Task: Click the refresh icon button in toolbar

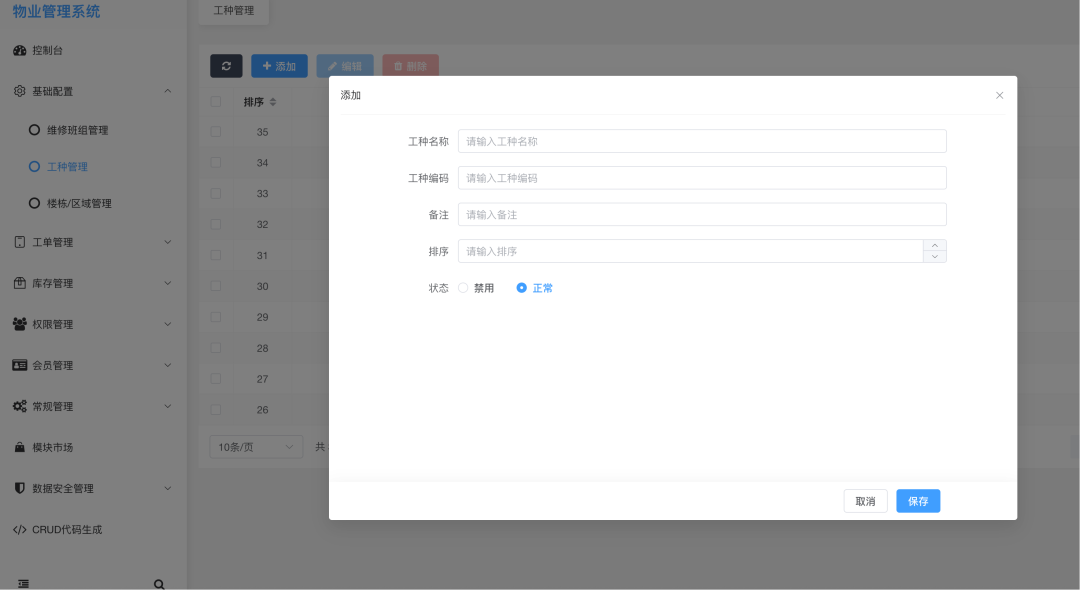Action: [x=226, y=66]
